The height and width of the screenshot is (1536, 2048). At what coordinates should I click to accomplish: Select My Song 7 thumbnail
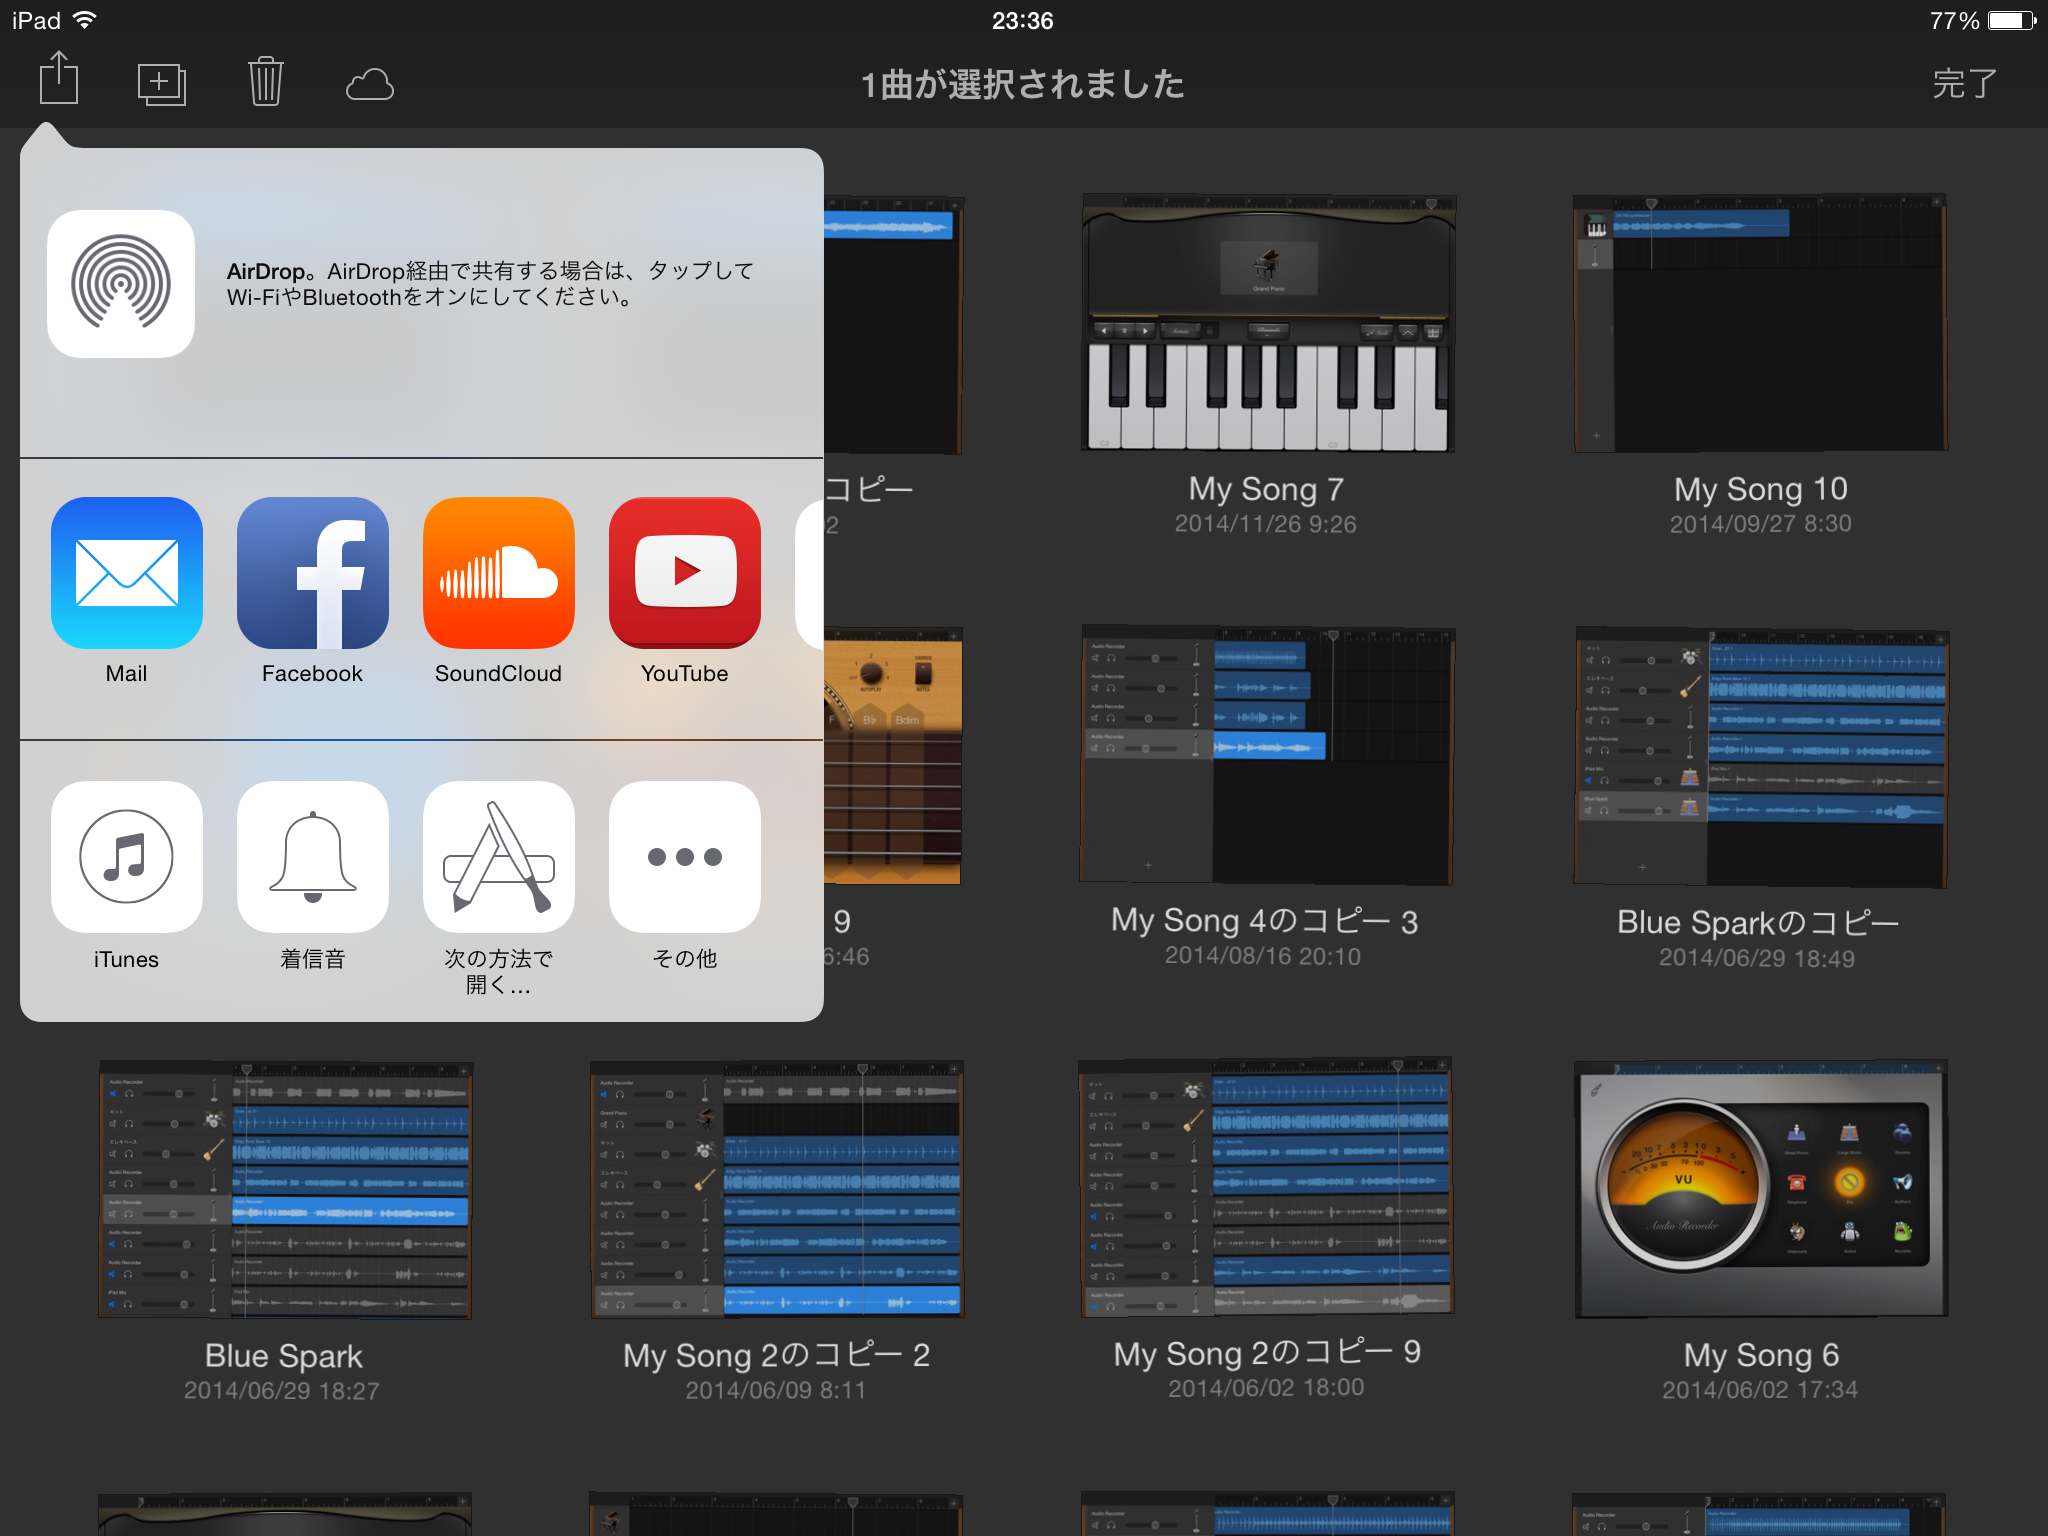[1268, 324]
